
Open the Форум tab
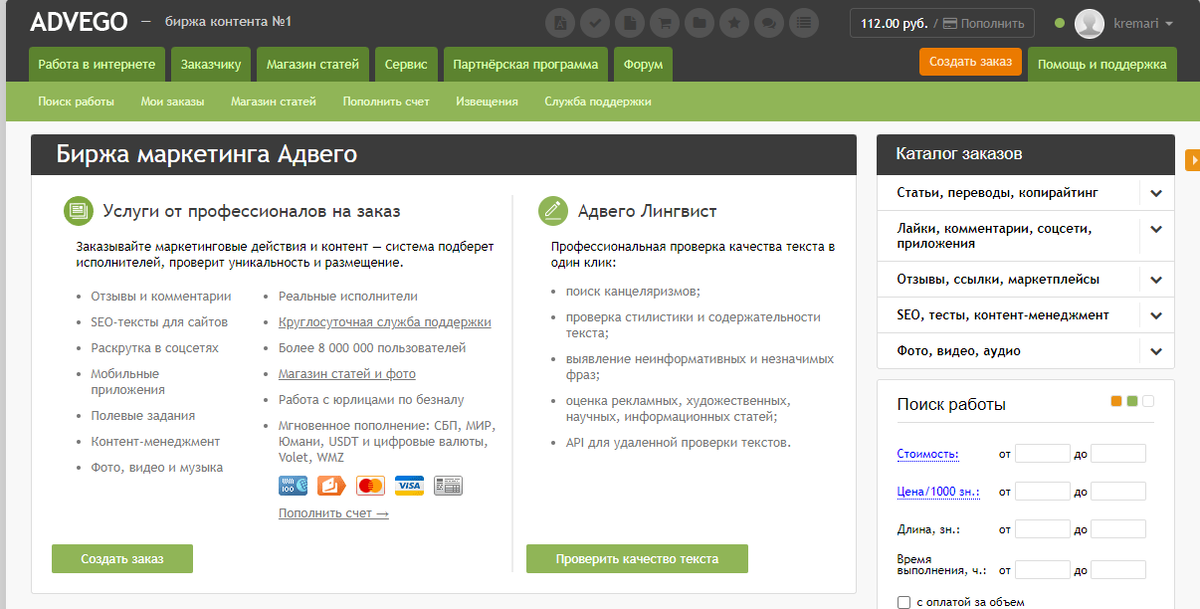point(641,63)
